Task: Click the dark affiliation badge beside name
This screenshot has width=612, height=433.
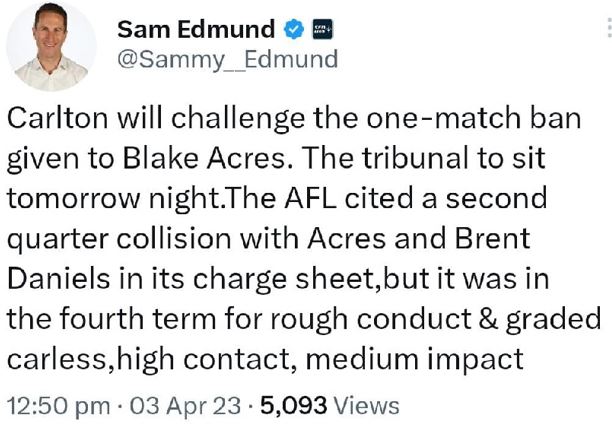Action: pos(323,27)
